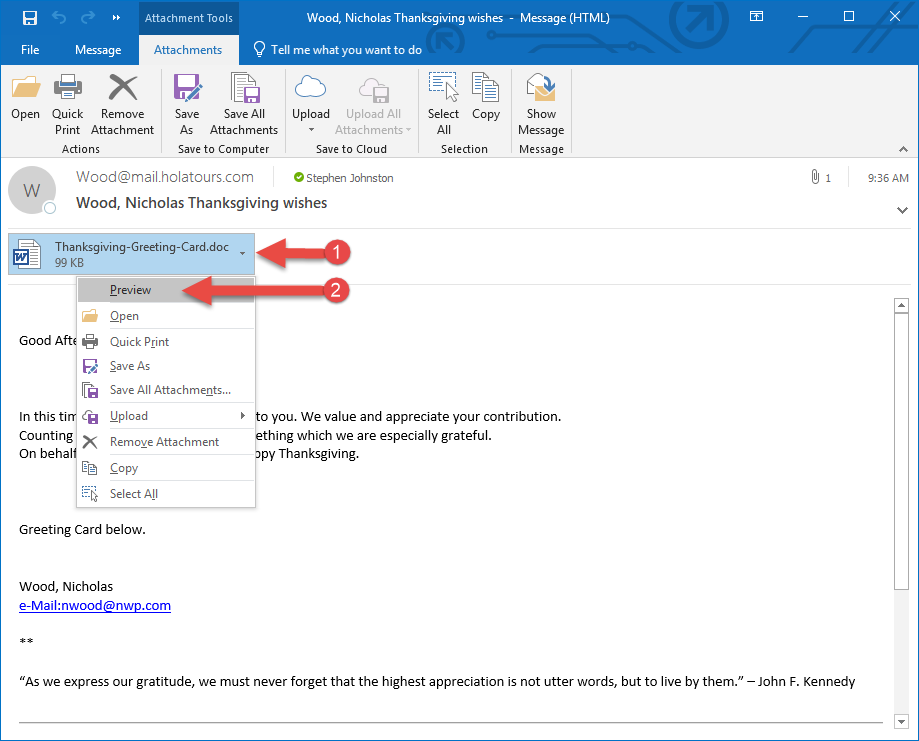Choose Save As from the context menu
919x741 pixels.
[166, 366]
